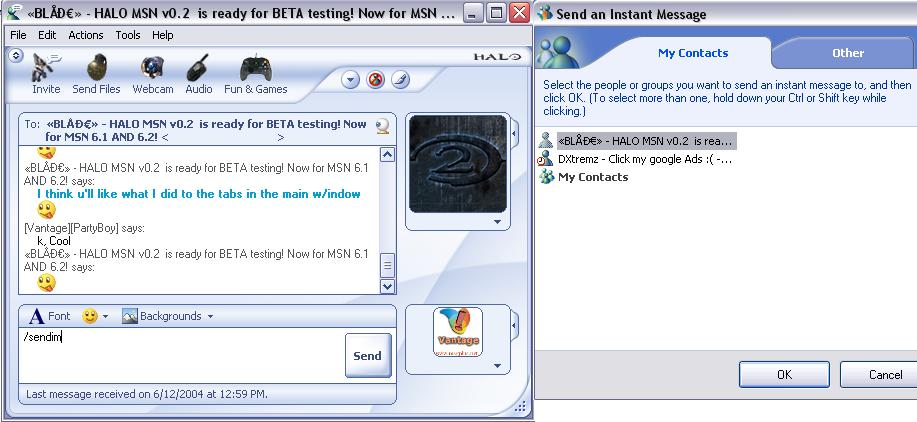This screenshot has height=422, width=917.
Task: Minimize the chat window
Action: (x=473, y=13)
